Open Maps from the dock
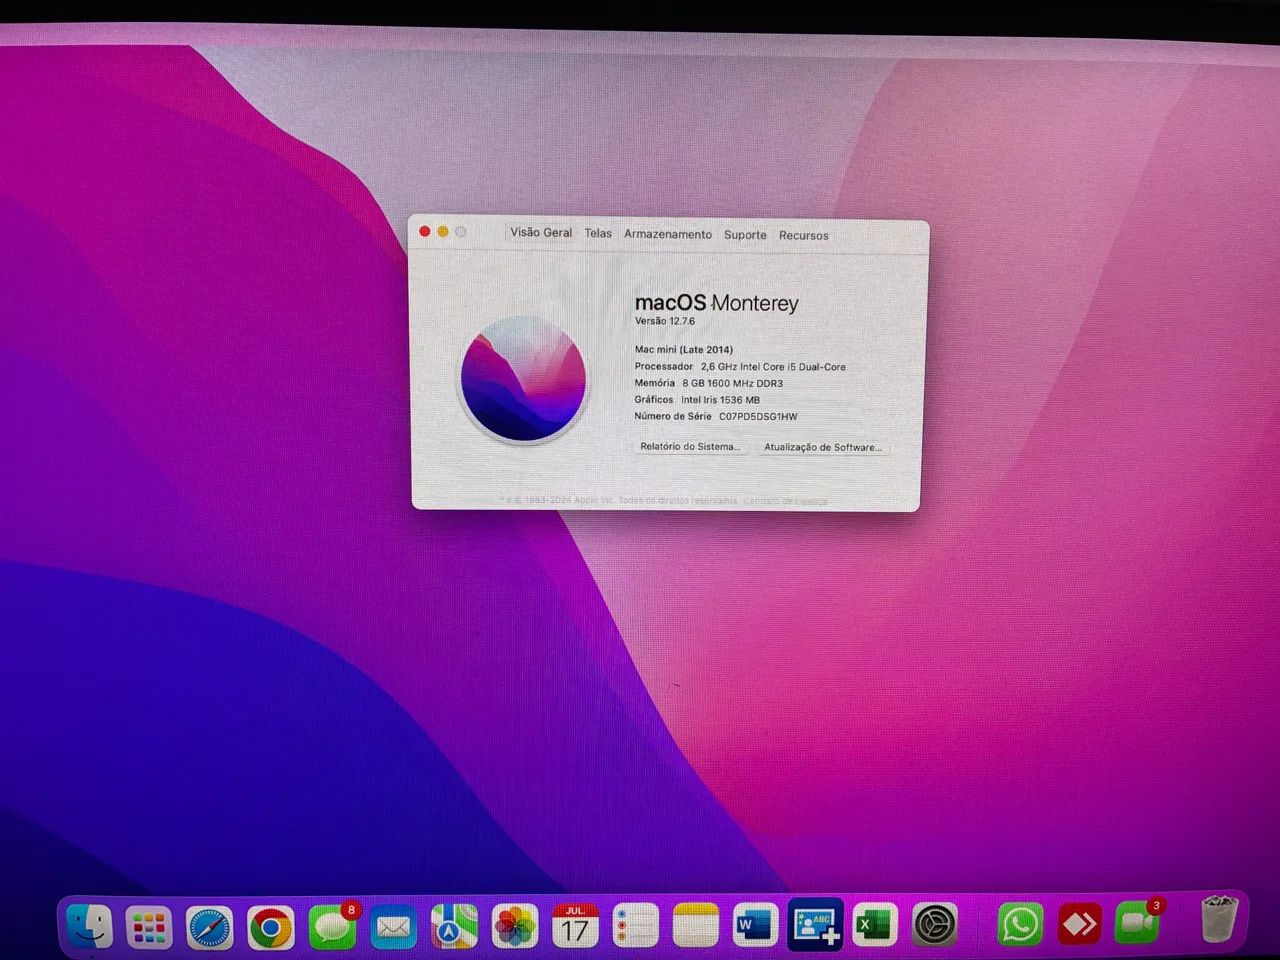Viewport: 1280px width, 960px height. [454, 927]
